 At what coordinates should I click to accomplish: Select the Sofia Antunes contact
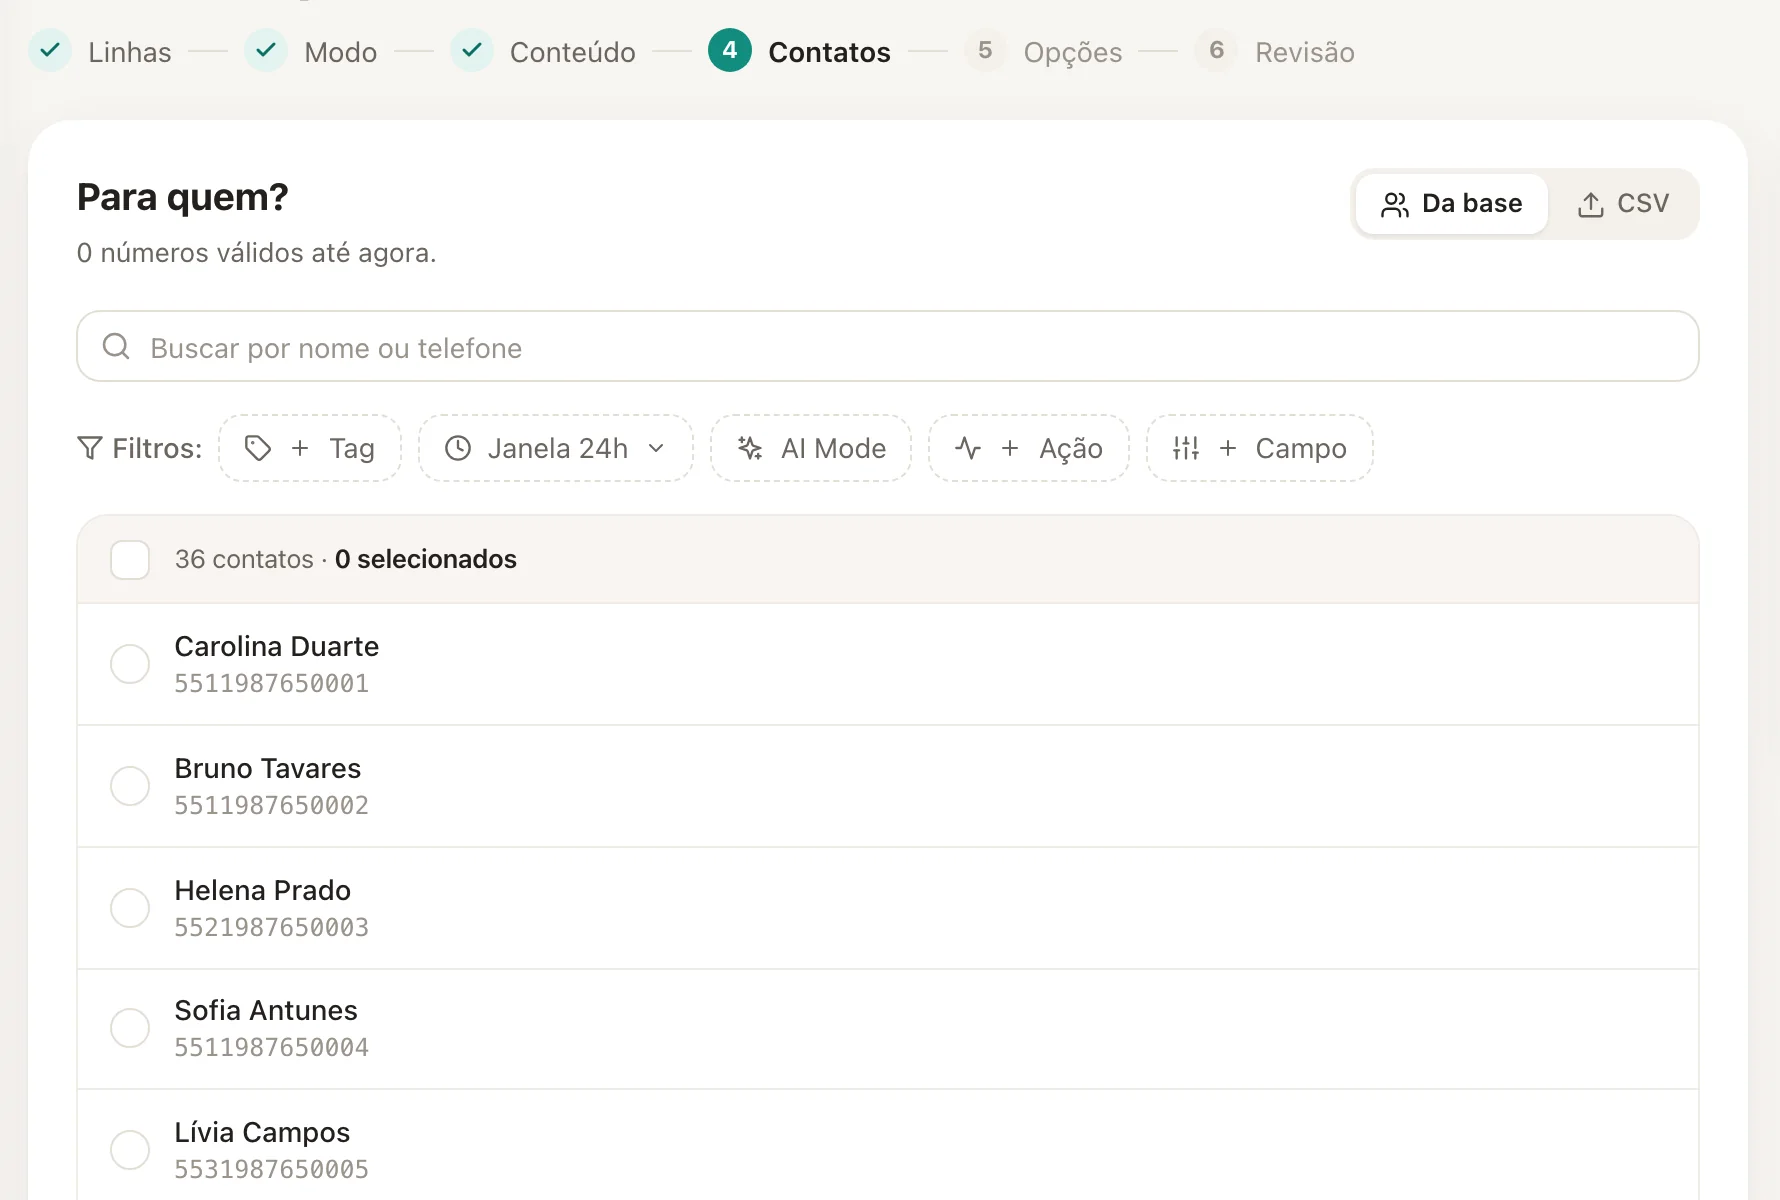pyautogui.click(x=130, y=1028)
